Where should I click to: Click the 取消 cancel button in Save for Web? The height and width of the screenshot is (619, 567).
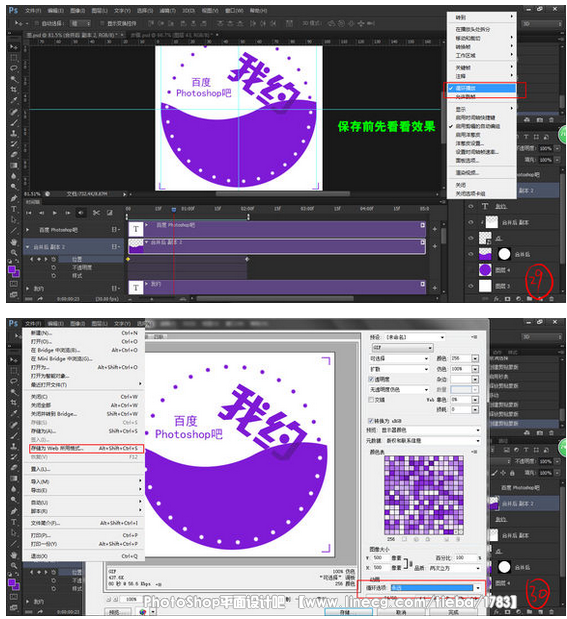[401, 612]
